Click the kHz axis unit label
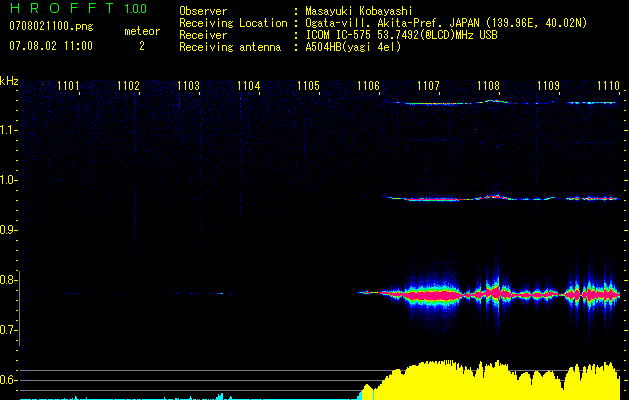The image size is (629, 400). pos(9,80)
